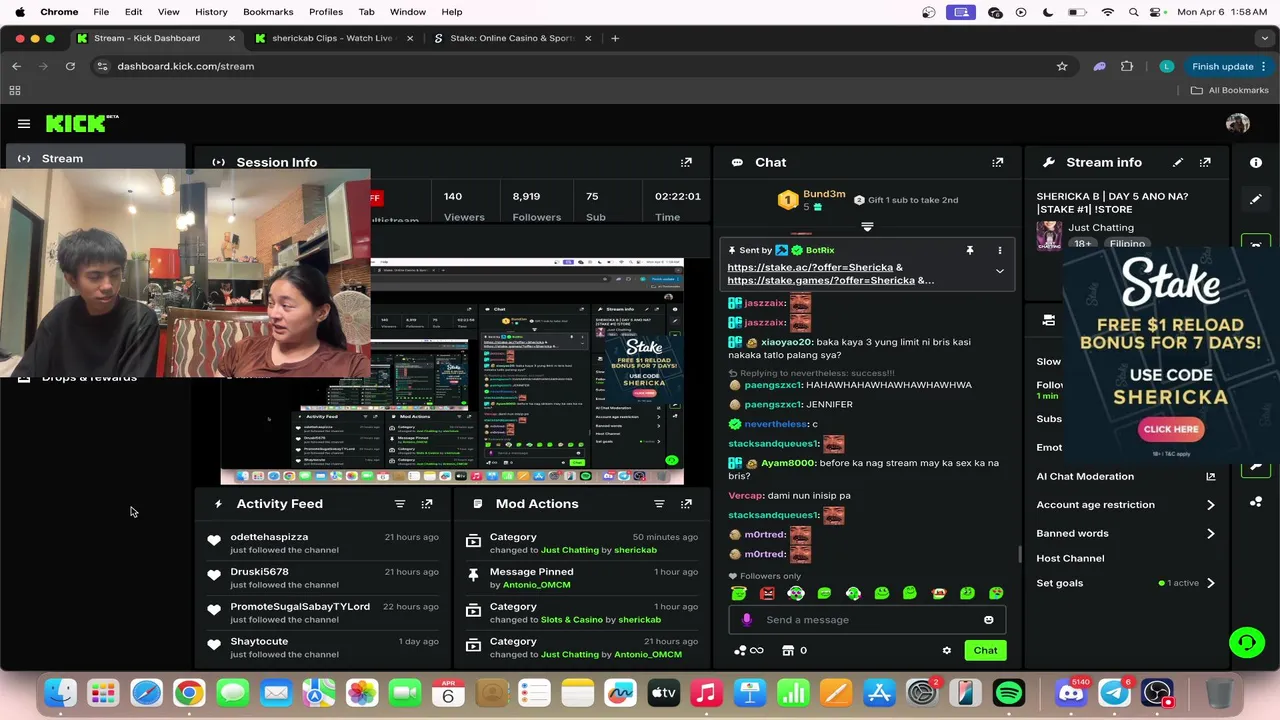Viewport: 1280px width, 720px height.
Task: Pop out the Stream info panel
Action: click(1205, 162)
